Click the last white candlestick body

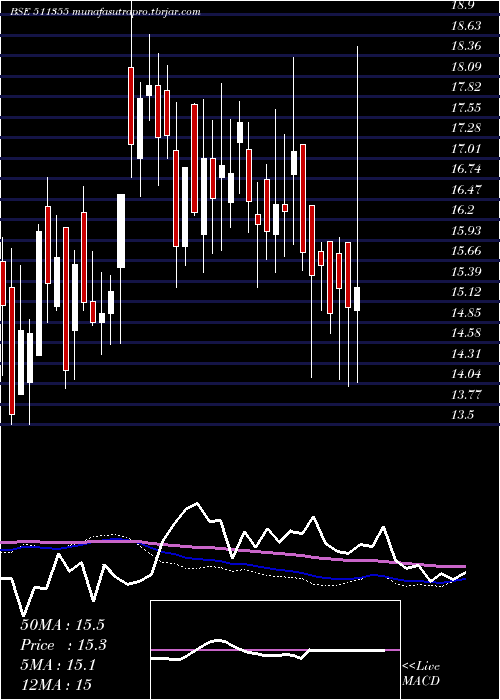click(x=357, y=299)
